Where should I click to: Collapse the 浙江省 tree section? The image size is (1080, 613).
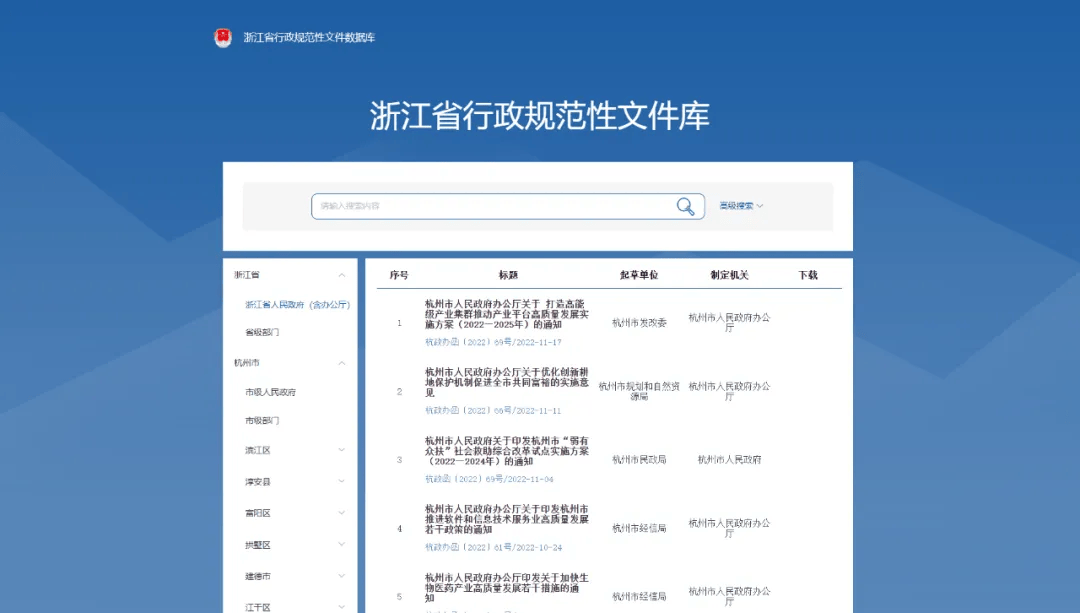click(x=341, y=275)
